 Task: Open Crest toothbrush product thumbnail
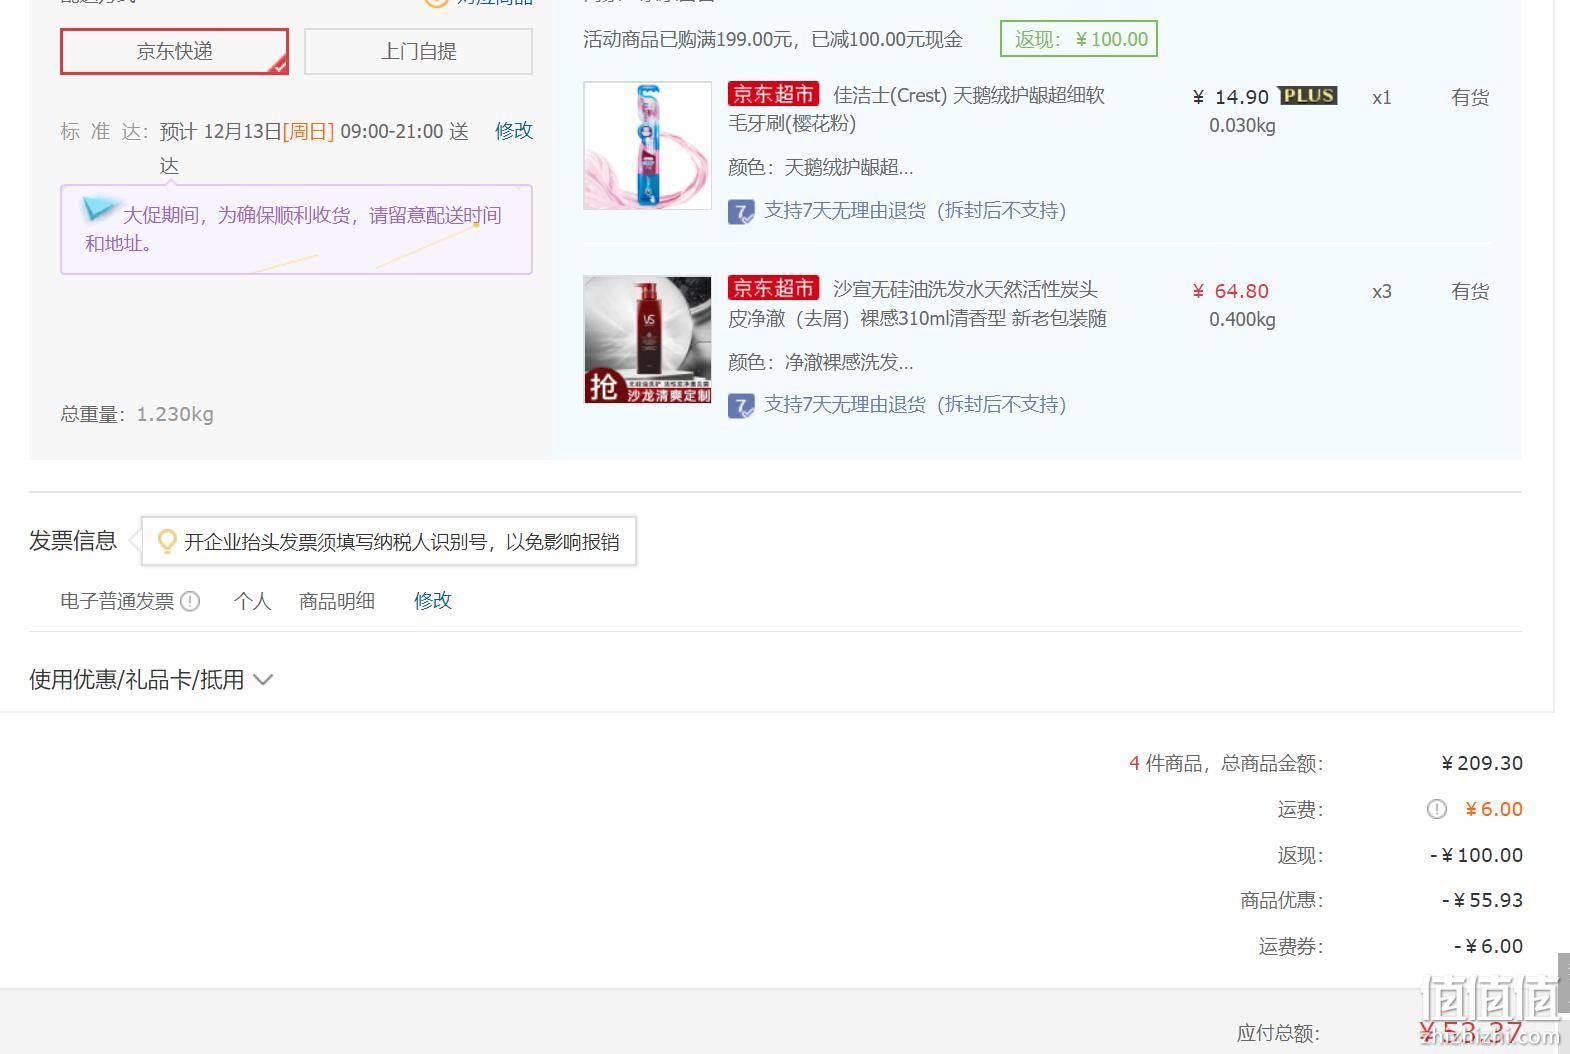pyautogui.click(x=647, y=146)
